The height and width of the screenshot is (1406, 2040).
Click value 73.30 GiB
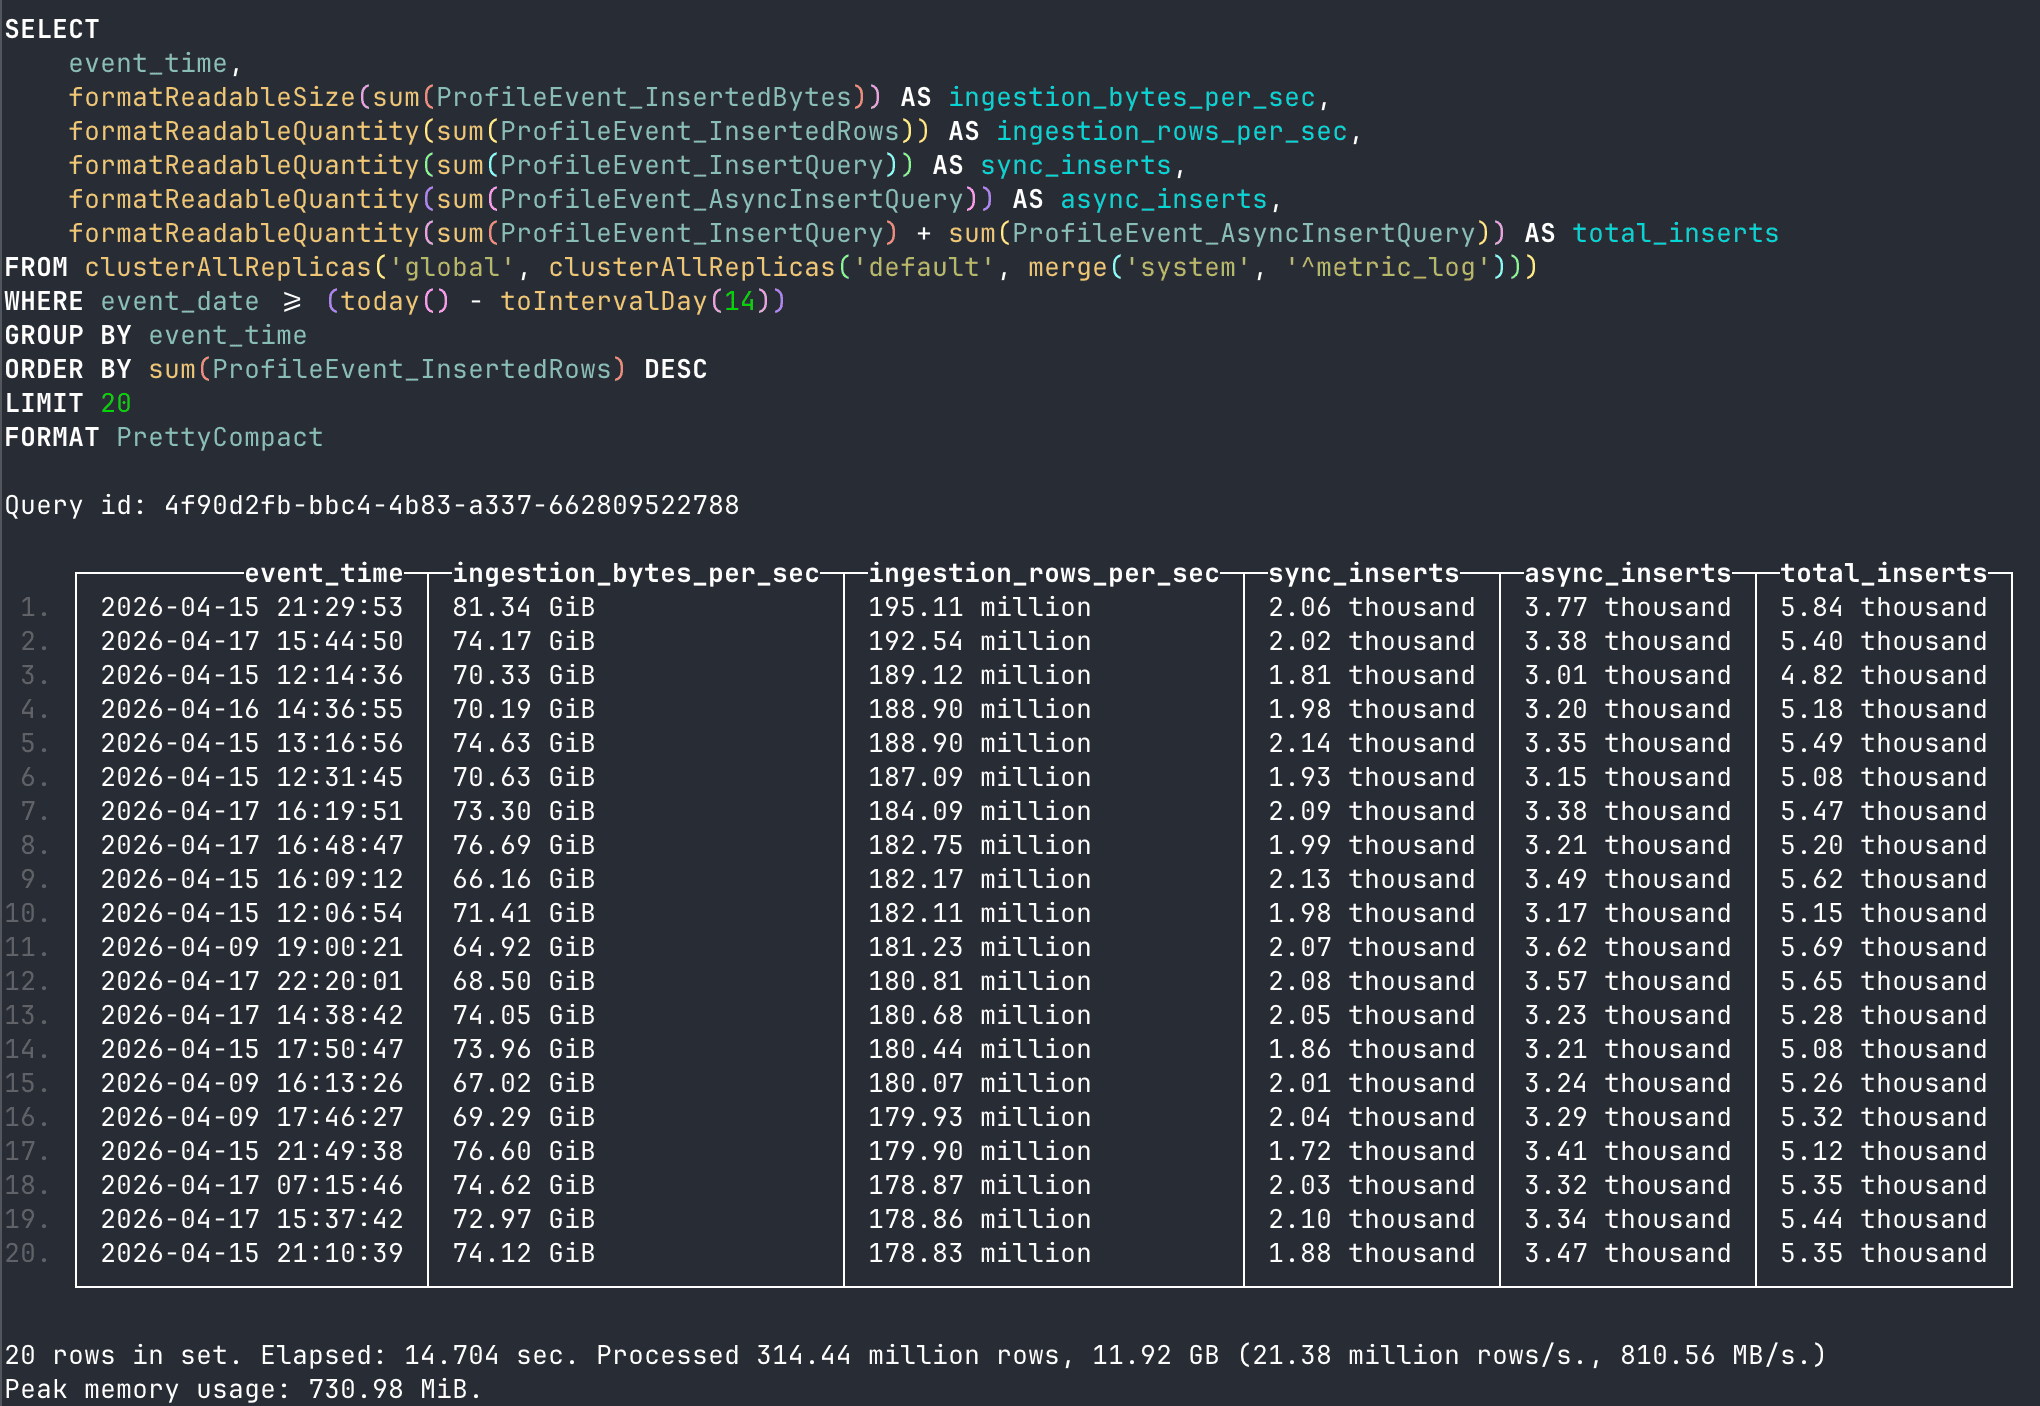(524, 811)
